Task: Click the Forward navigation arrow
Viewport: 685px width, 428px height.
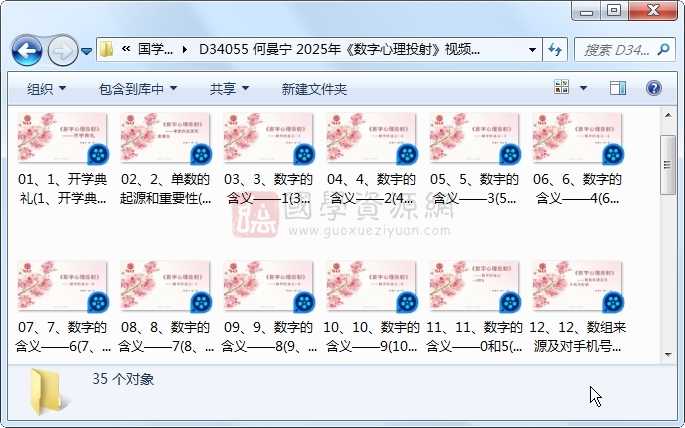Action: click(x=62, y=51)
